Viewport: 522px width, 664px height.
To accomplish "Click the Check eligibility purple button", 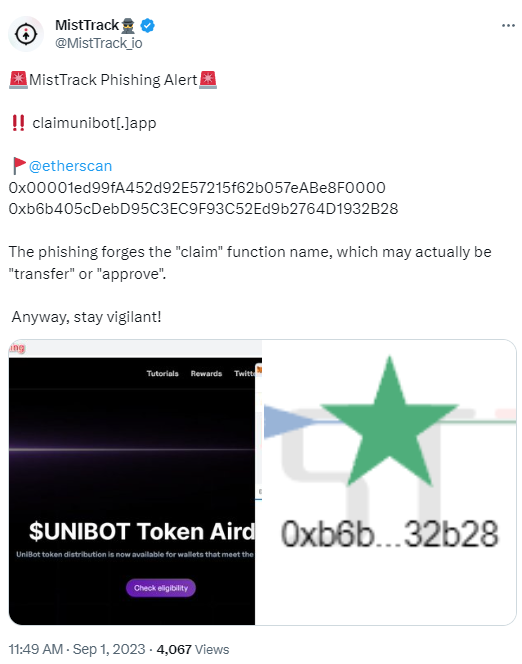I will tap(161, 588).
